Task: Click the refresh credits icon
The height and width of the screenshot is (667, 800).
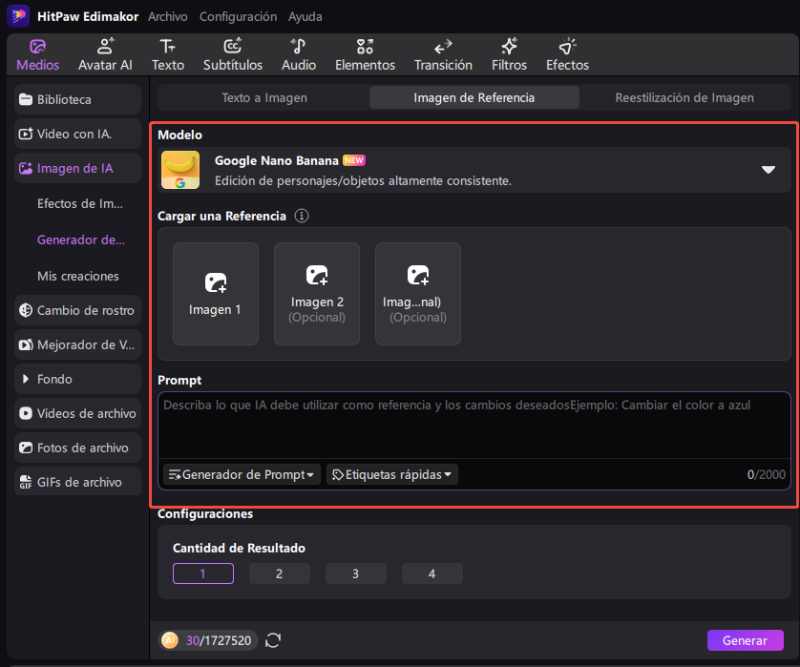Action: pyautogui.click(x=273, y=640)
